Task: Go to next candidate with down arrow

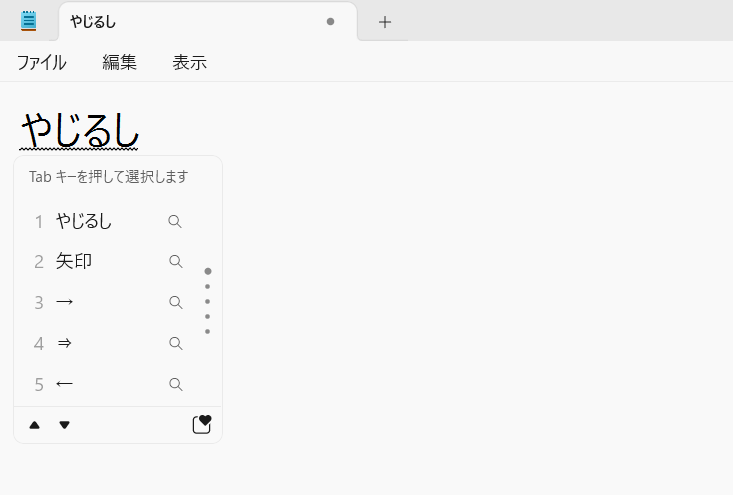Action: pos(65,425)
